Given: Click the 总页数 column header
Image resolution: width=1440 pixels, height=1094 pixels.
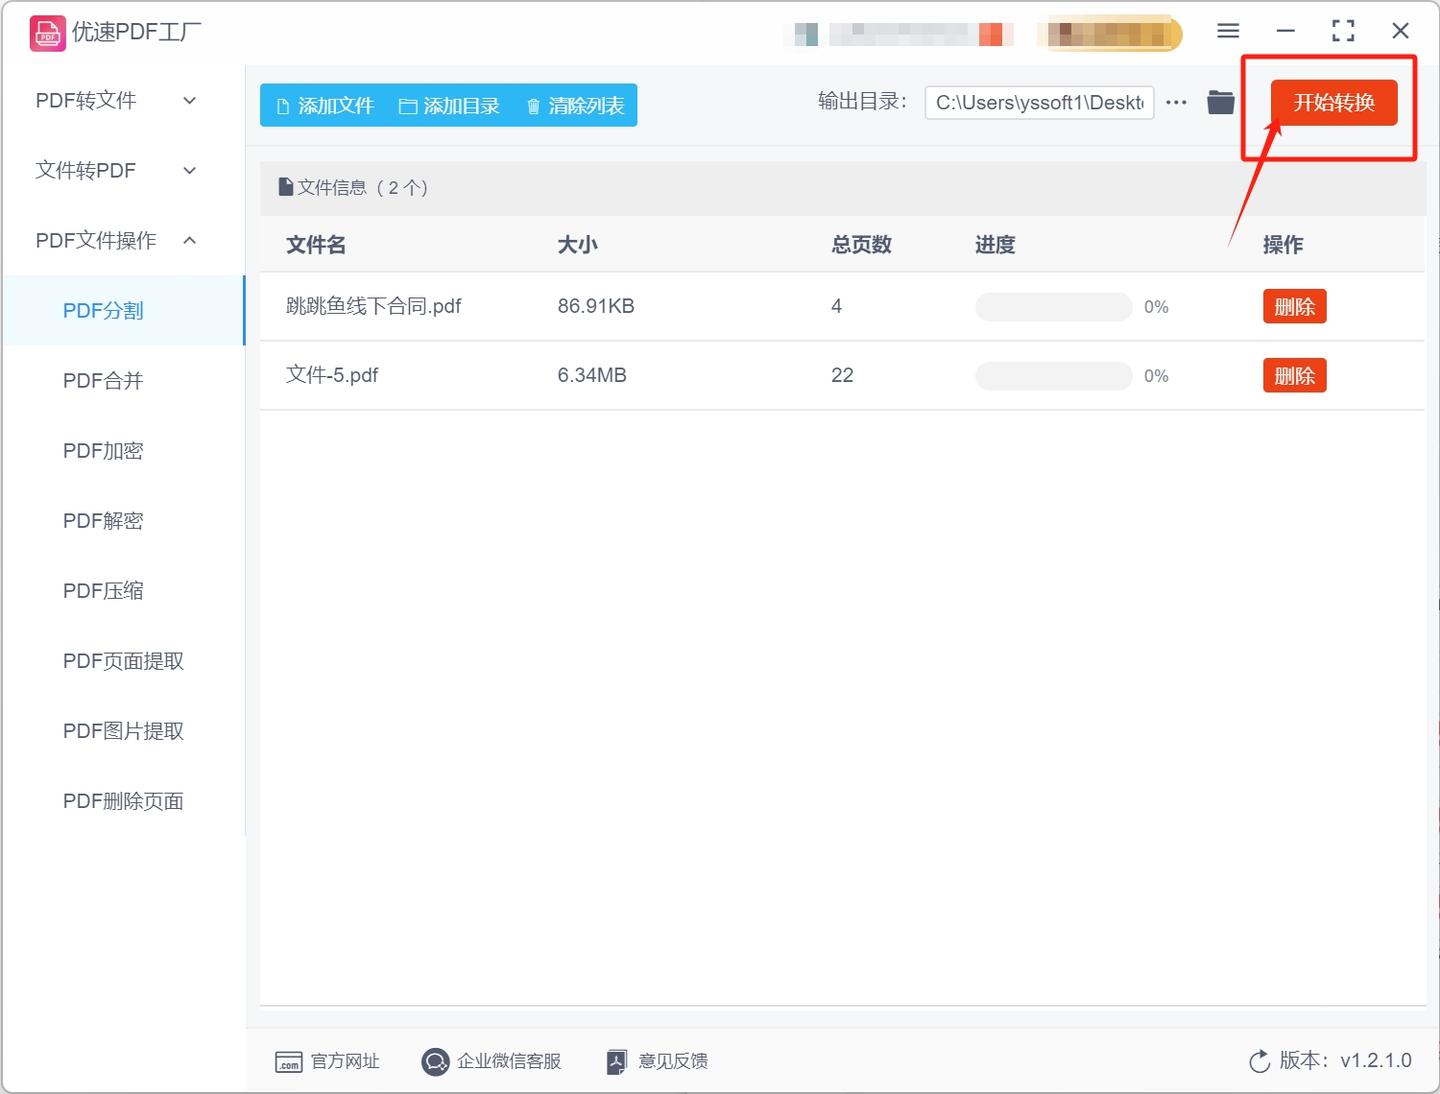Looking at the screenshot, I should (861, 245).
